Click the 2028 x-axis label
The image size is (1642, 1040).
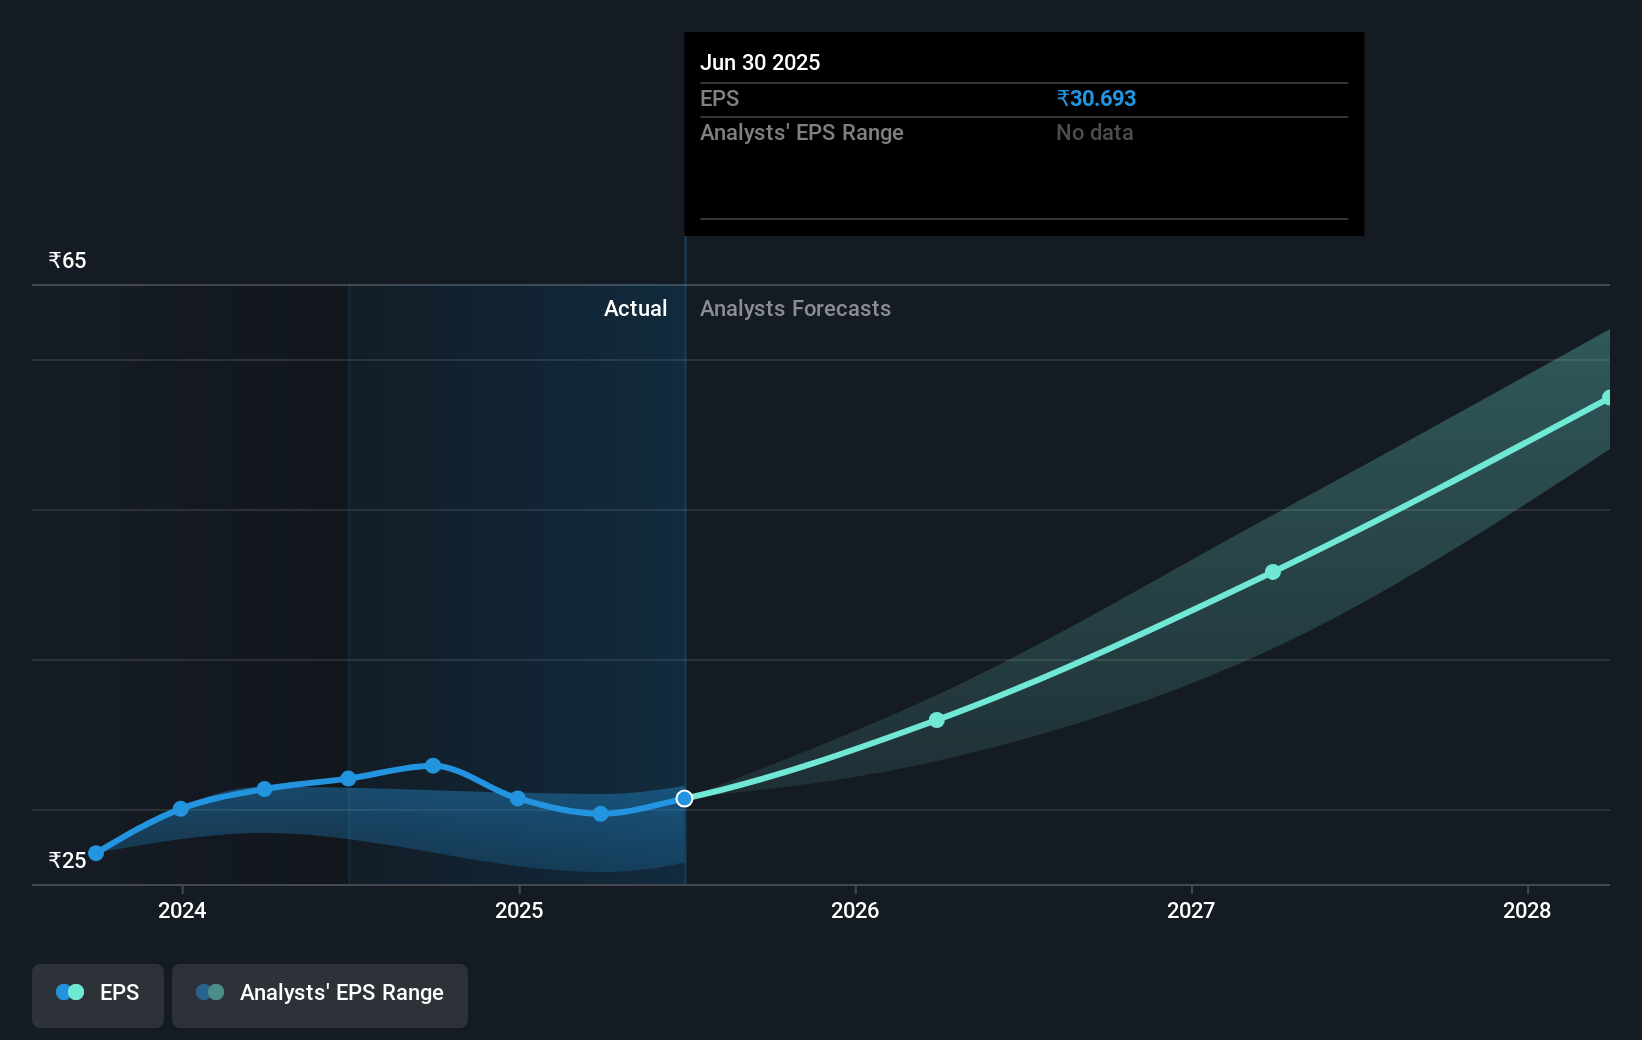click(1527, 910)
